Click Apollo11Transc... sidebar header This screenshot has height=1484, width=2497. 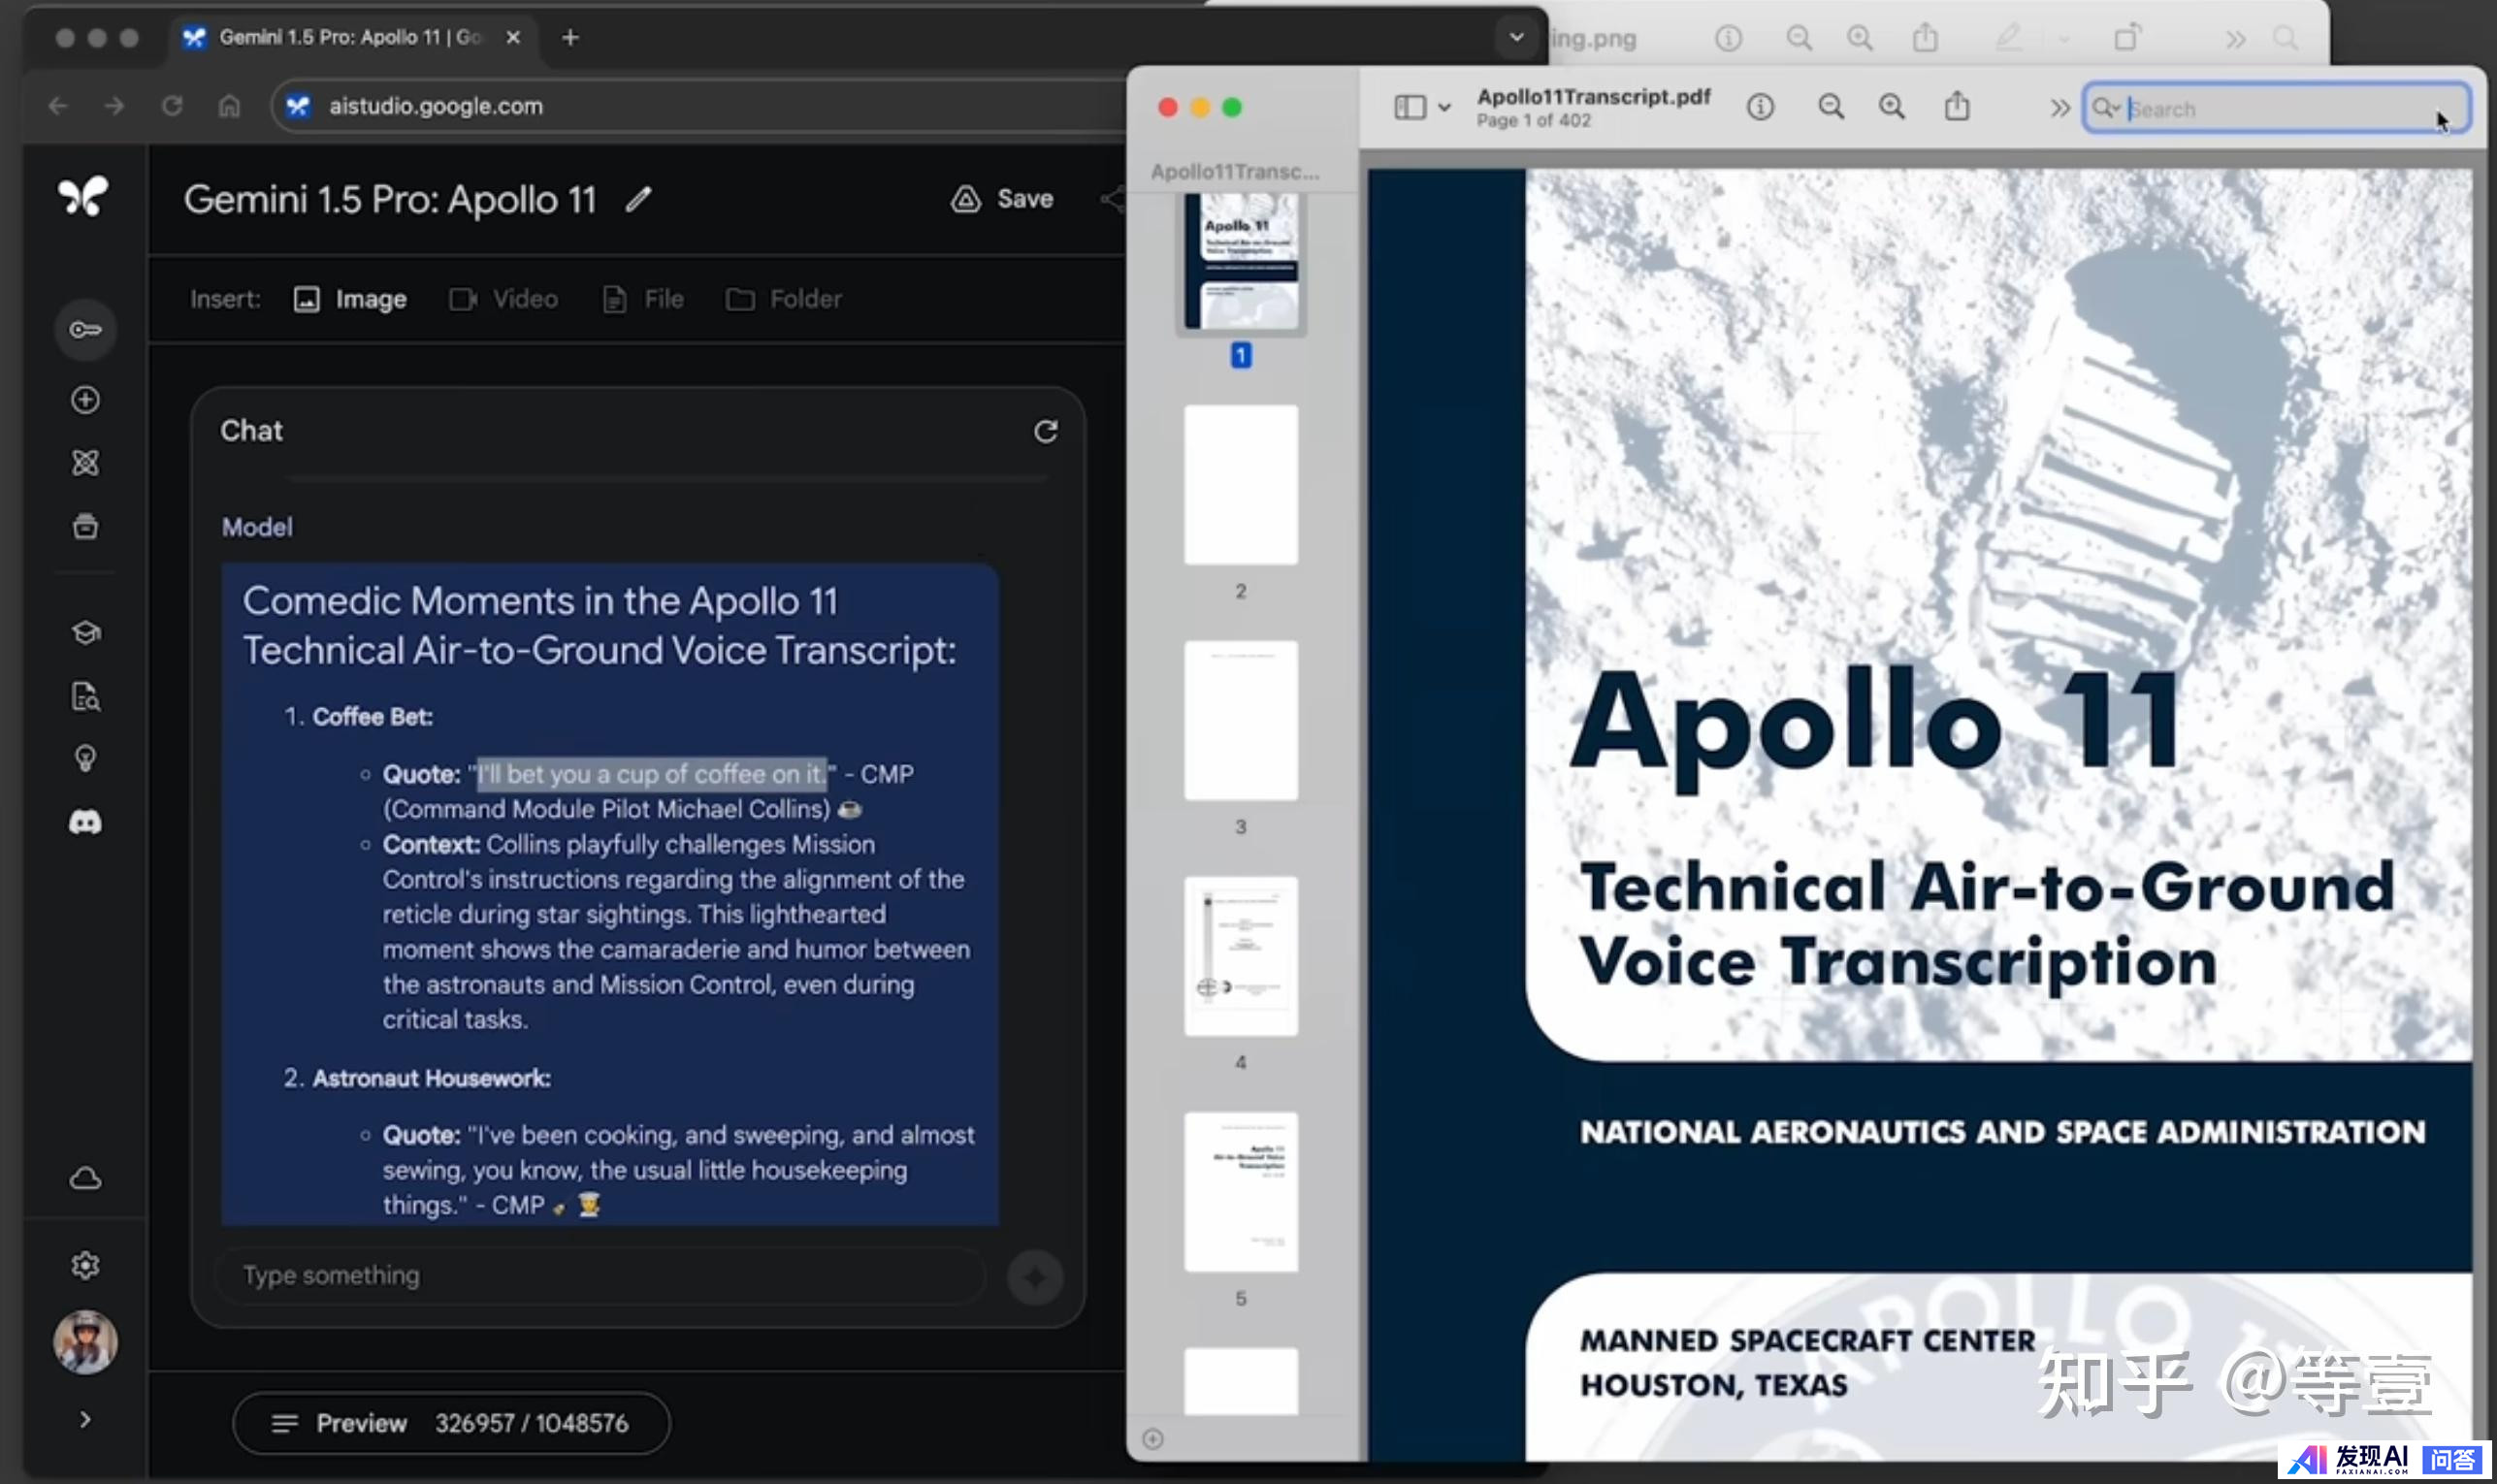click(x=1235, y=172)
